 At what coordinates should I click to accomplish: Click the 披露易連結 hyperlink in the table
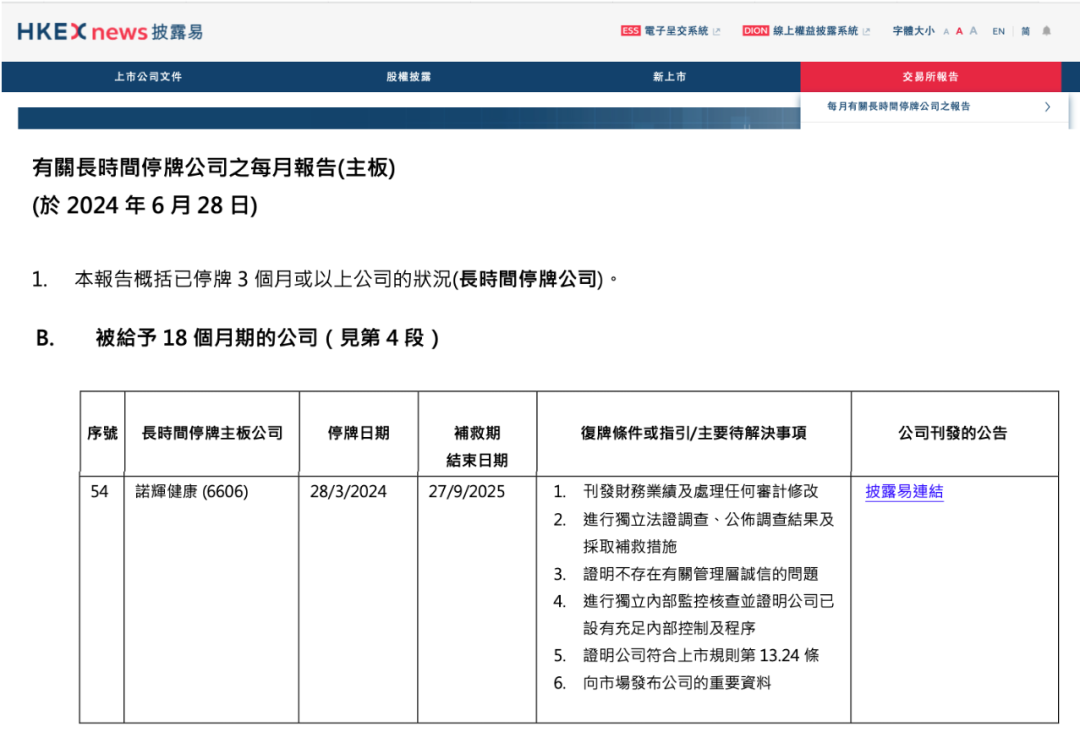pyautogui.click(x=904, y=492)
